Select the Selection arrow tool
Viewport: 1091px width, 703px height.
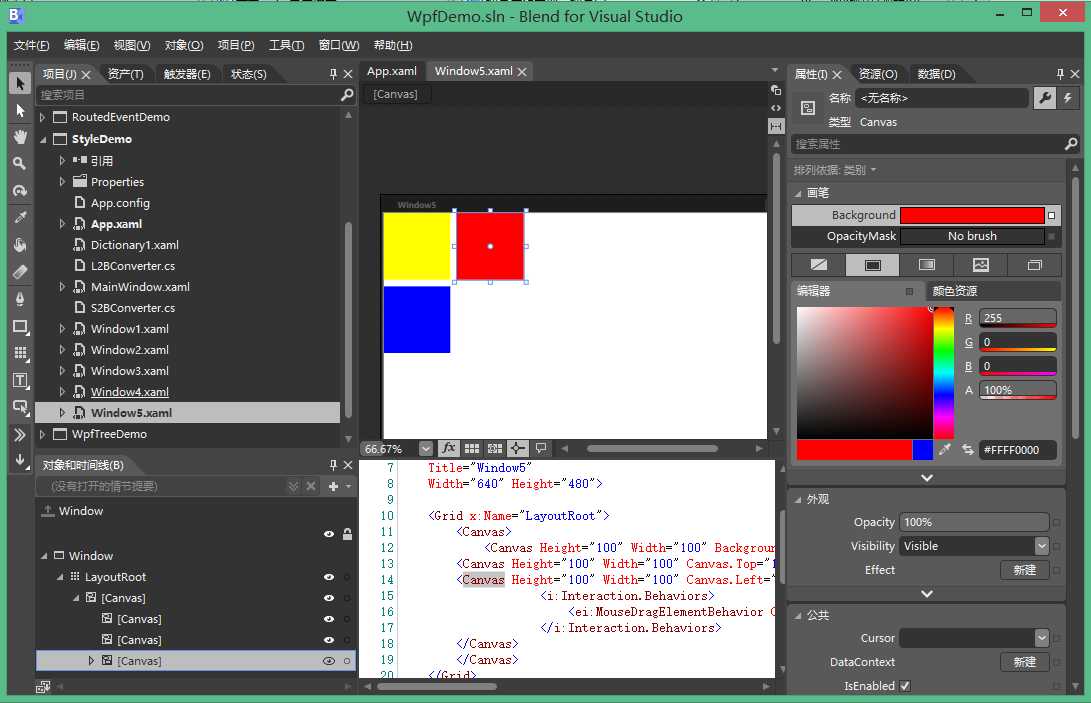pos(20,84)
